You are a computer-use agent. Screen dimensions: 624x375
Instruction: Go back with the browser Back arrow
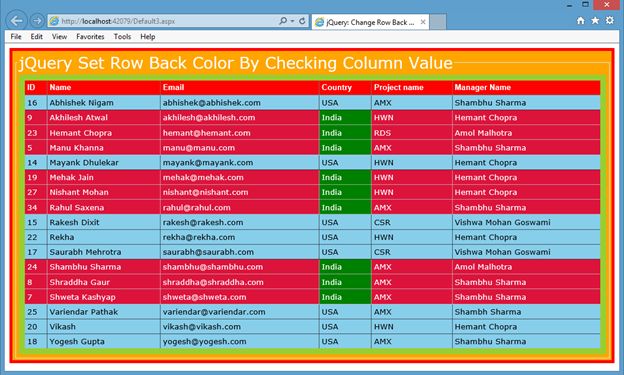[x=16, y=21]
